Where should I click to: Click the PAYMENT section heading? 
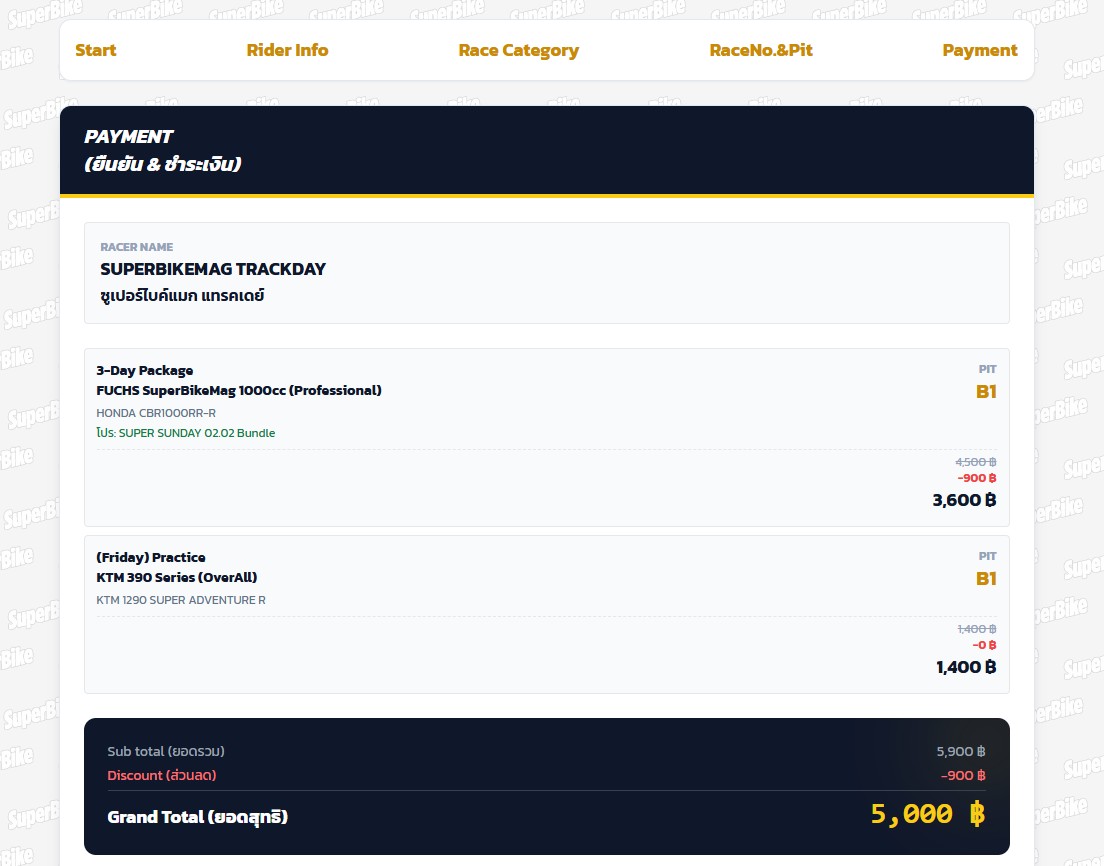129,137
